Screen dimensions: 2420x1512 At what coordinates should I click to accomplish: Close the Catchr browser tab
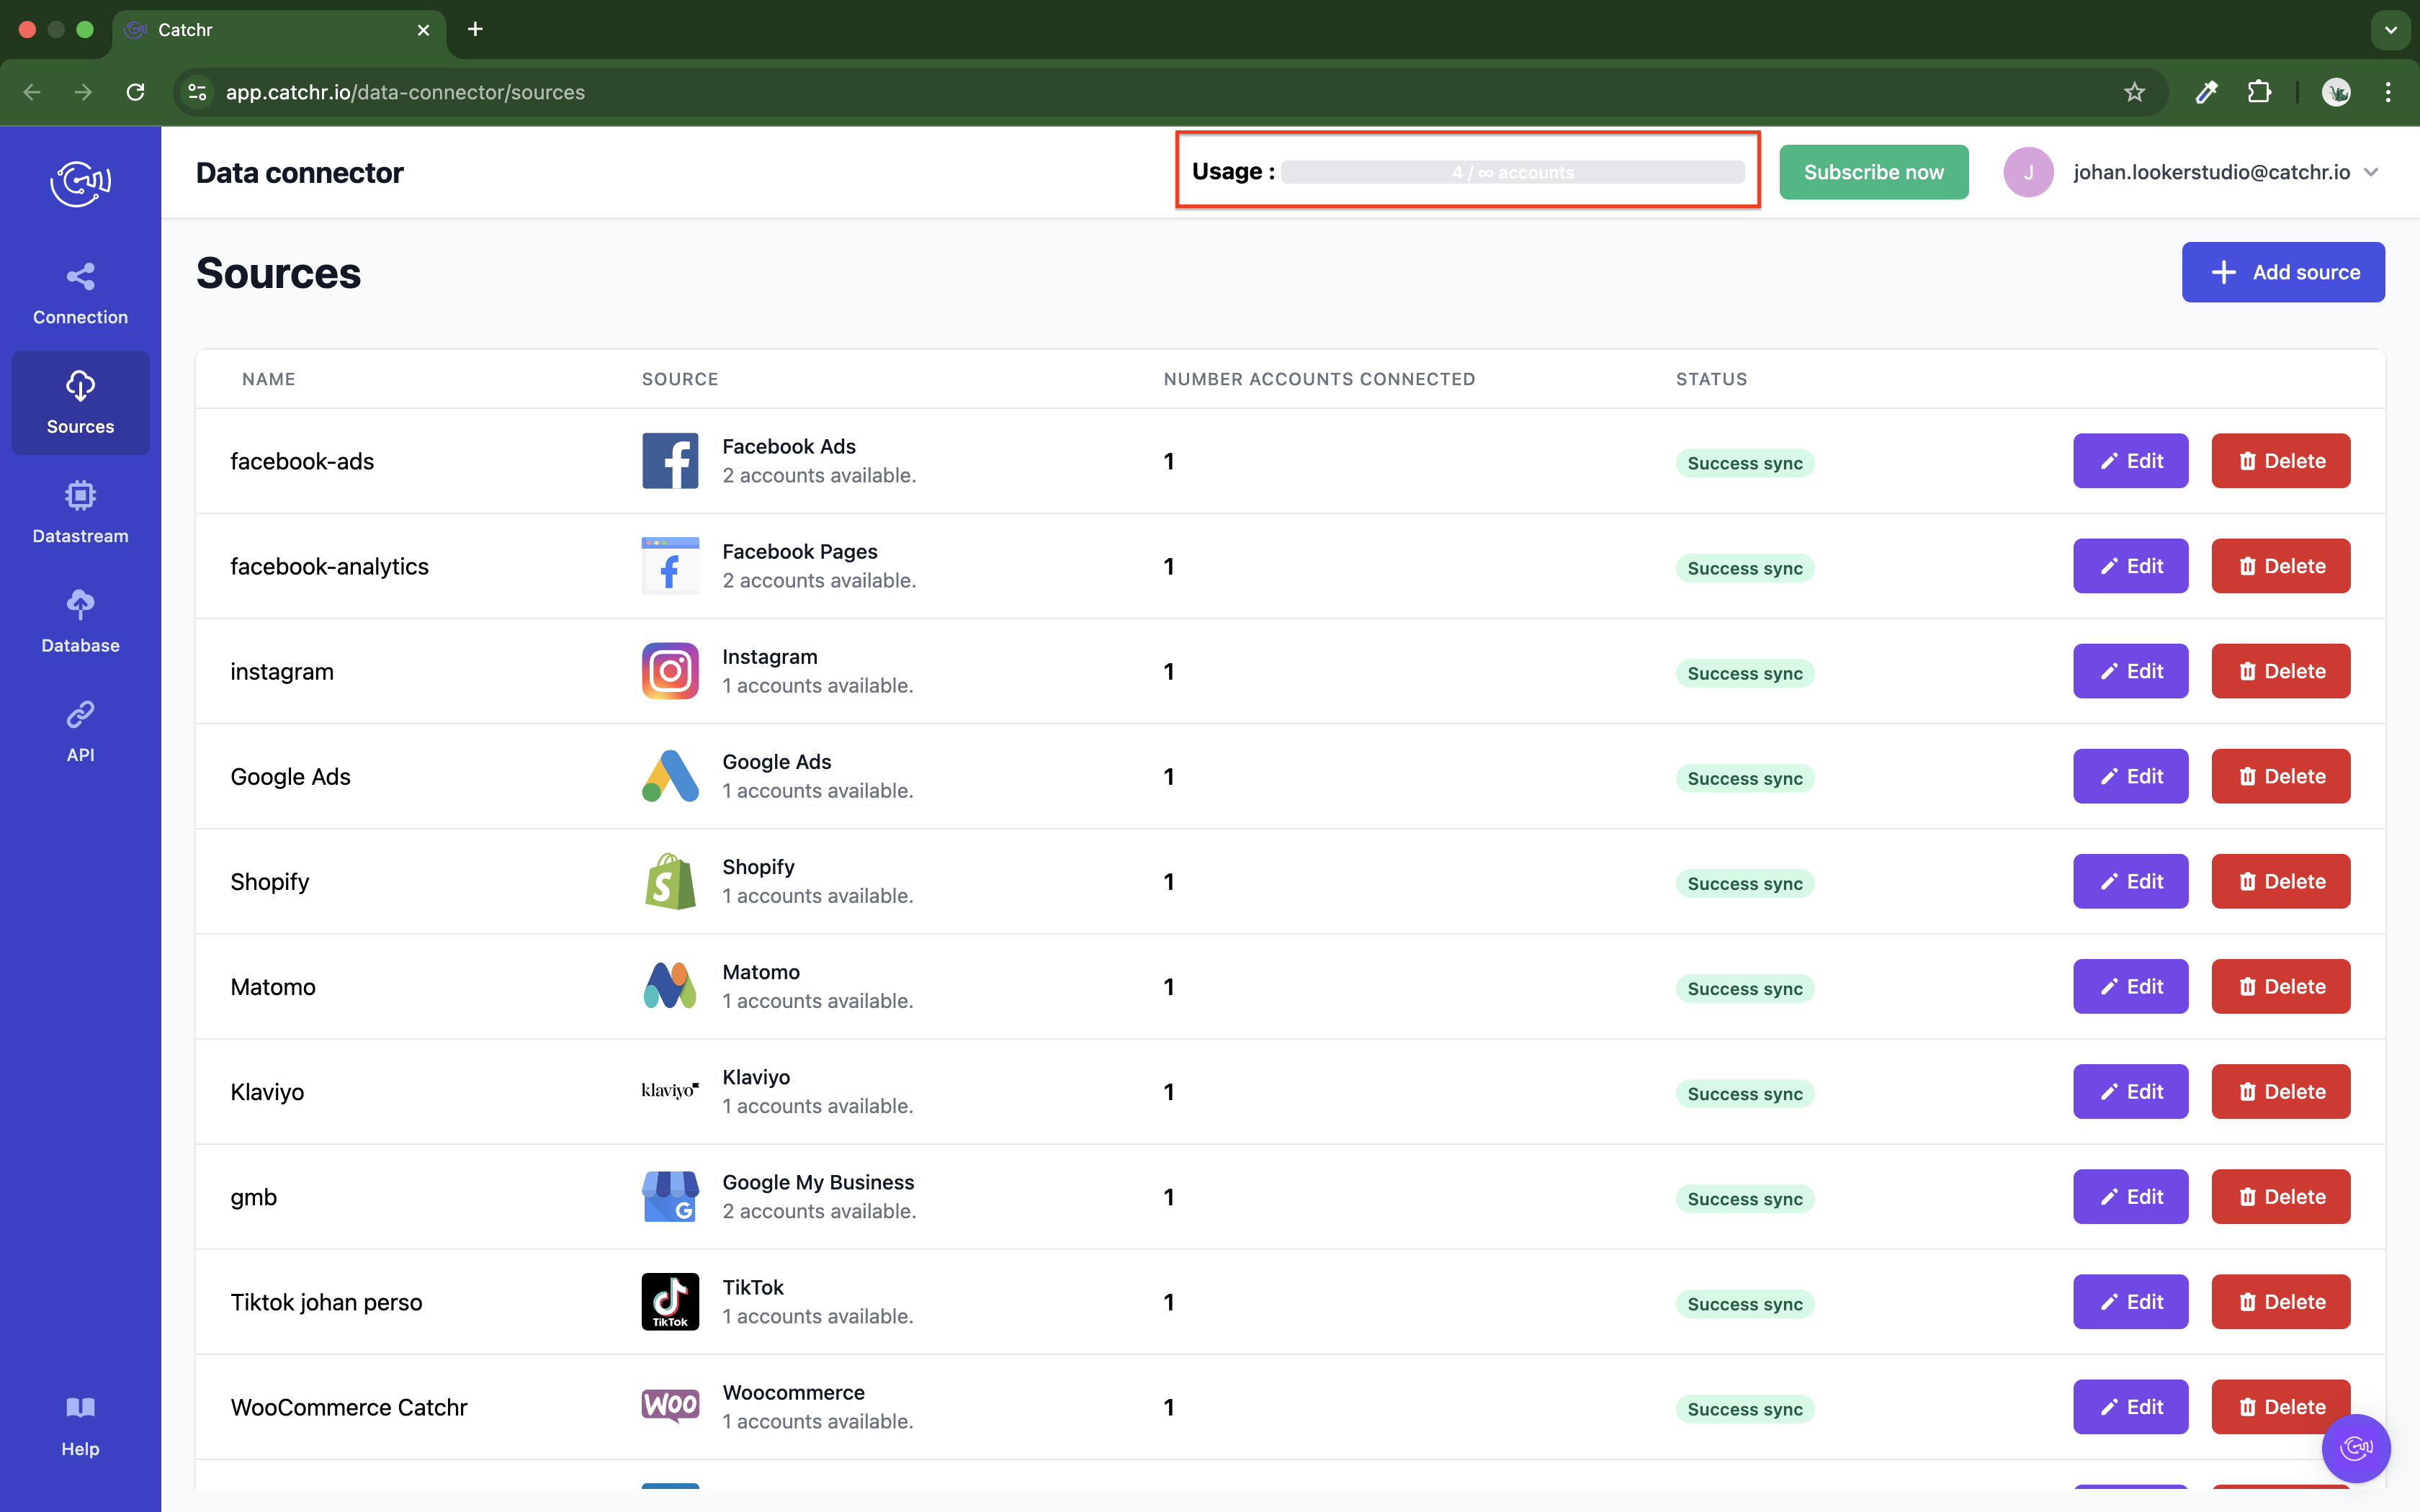click(x=423, y=30)
